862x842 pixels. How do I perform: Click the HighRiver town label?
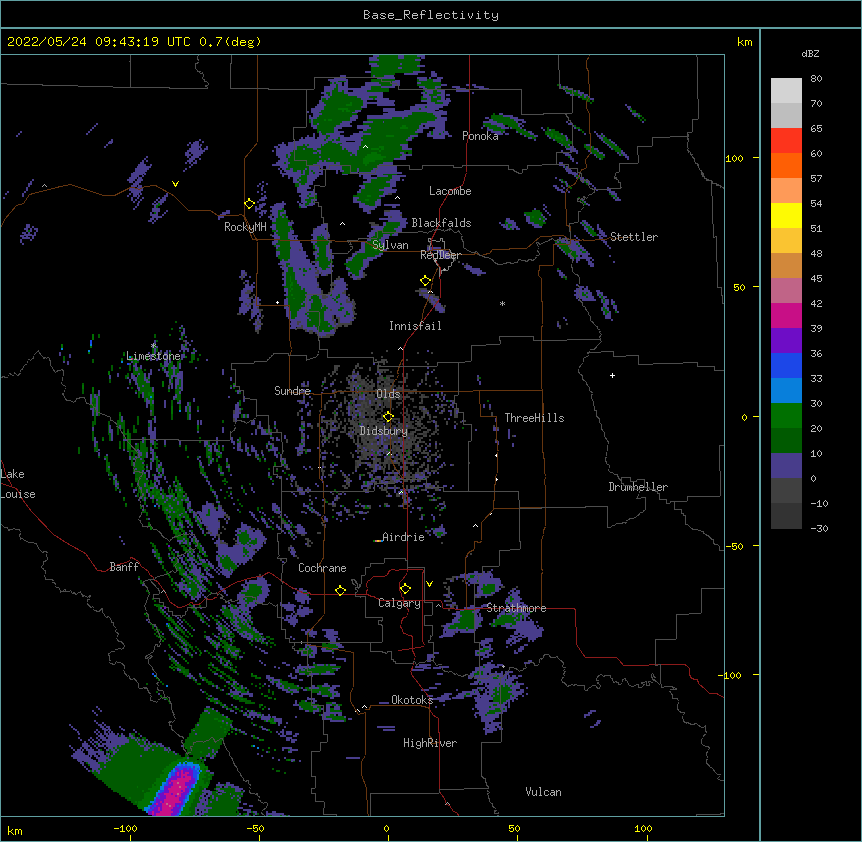(x=430, y=743)
